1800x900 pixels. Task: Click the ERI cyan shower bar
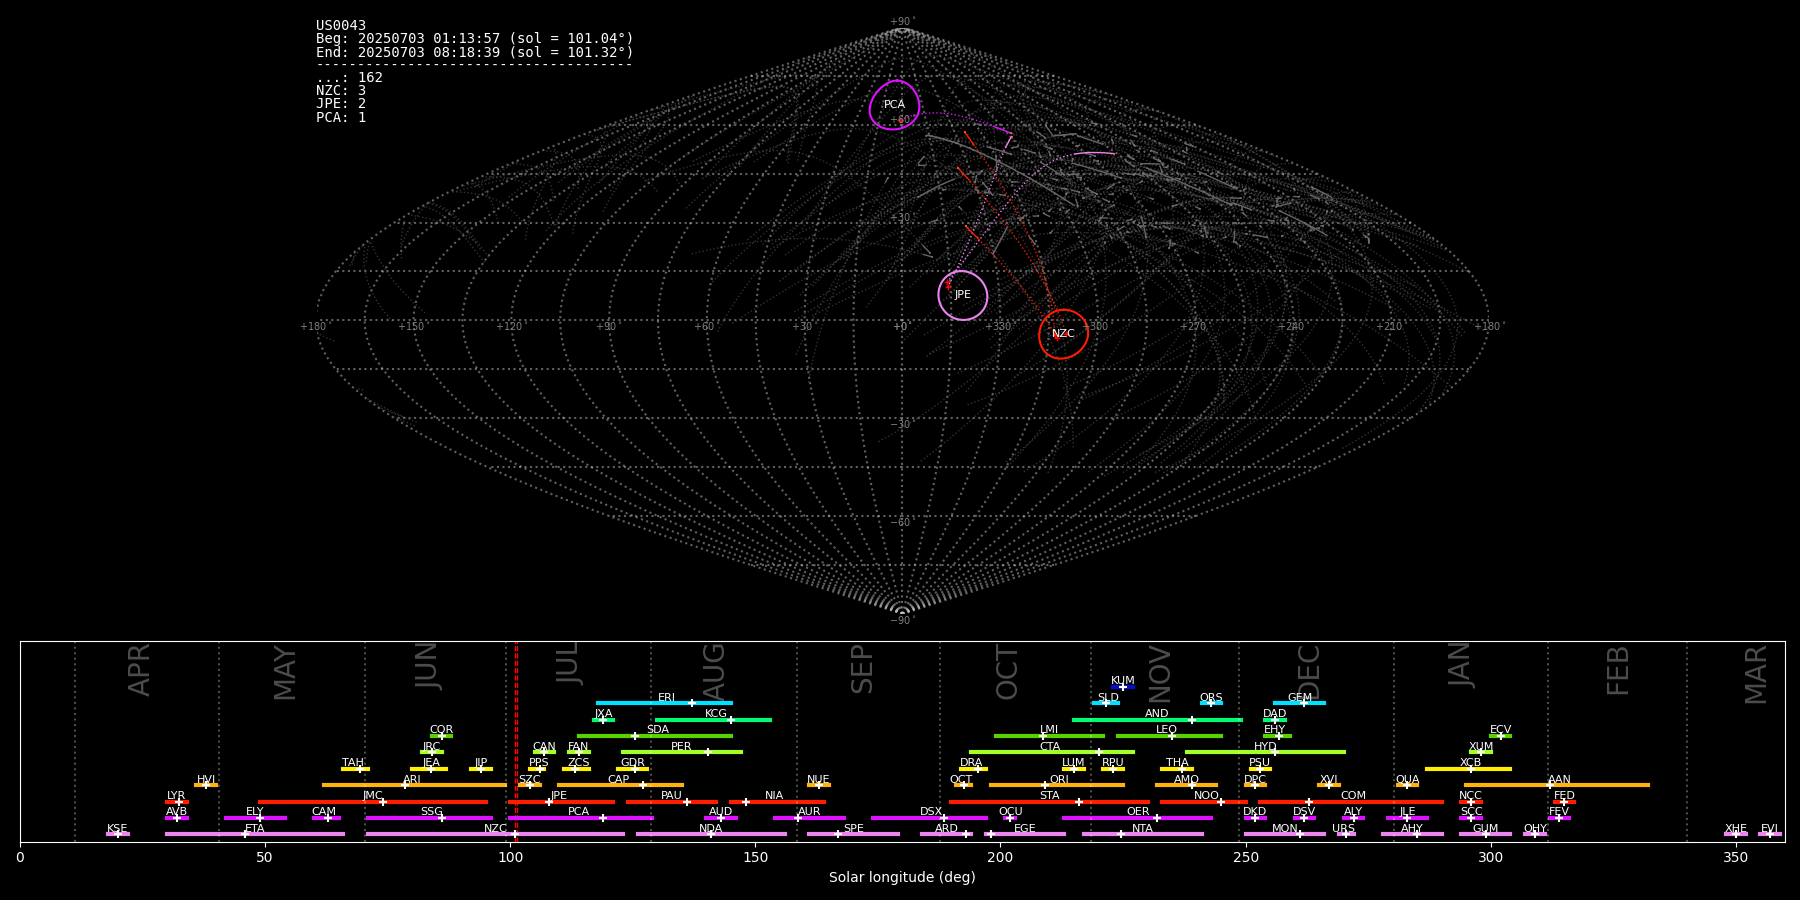click(x=664, y=703)
